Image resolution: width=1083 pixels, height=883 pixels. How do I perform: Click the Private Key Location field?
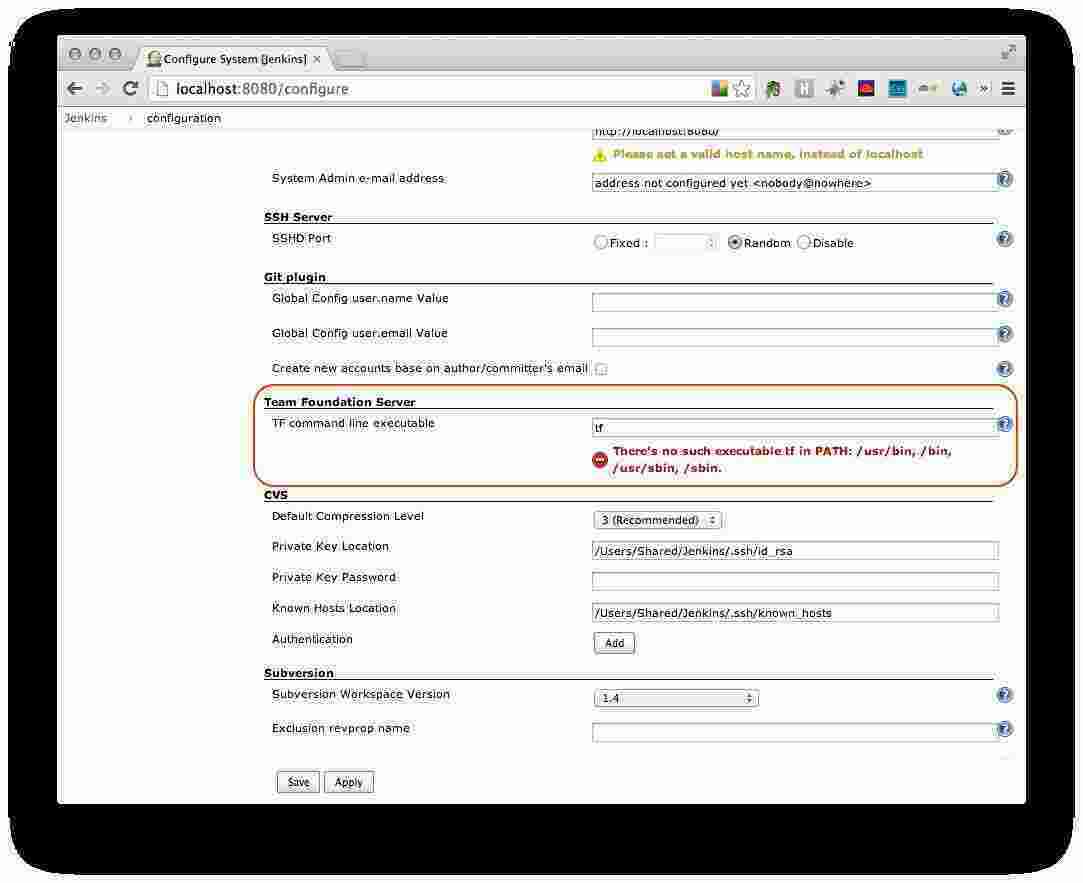click(x=795, y=551)
